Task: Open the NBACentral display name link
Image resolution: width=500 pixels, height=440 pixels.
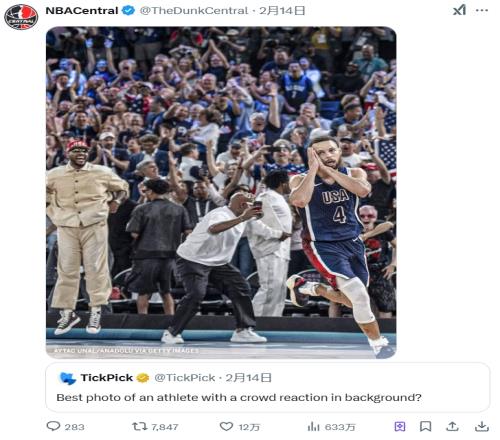Action: point(82,11)
